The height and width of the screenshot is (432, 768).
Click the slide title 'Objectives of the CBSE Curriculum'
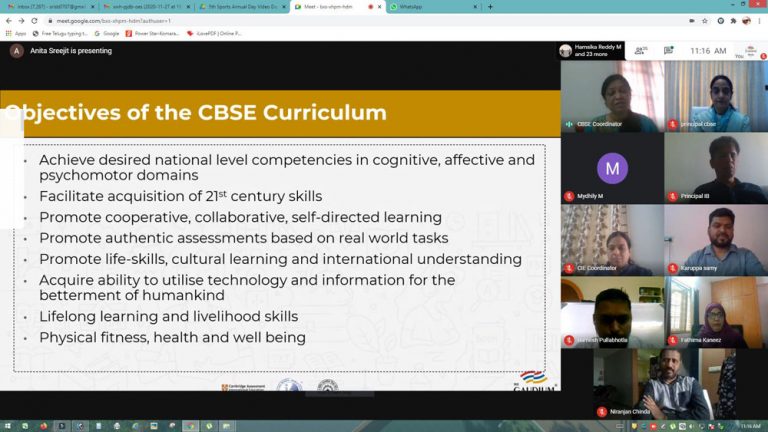pos(195,113)
